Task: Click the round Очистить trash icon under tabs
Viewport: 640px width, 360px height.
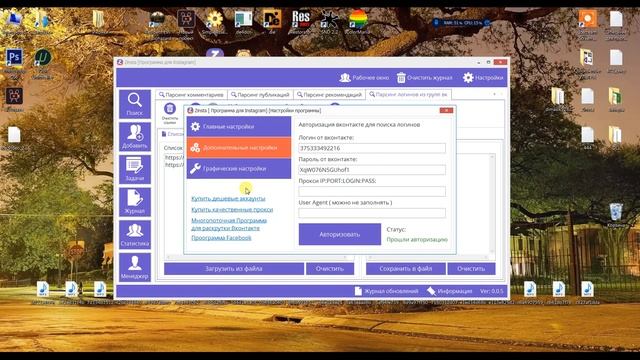Action: [170, 109]
